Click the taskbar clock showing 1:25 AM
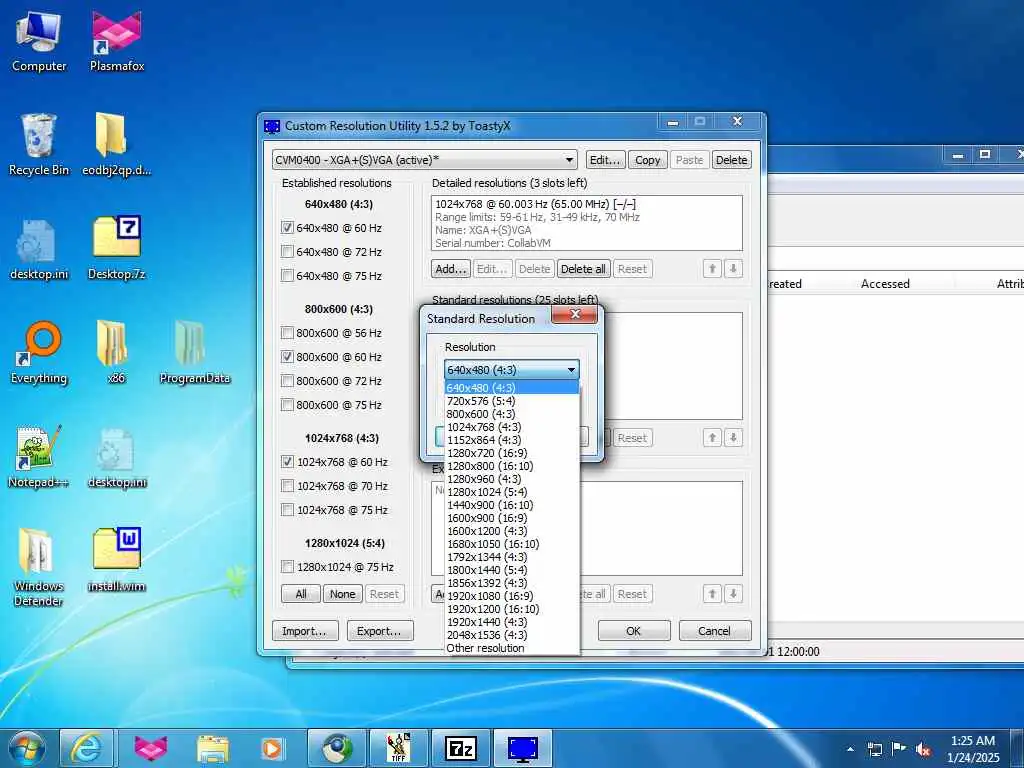The image size is (1024, 768). pyautogui.click(x=973, y=749)
